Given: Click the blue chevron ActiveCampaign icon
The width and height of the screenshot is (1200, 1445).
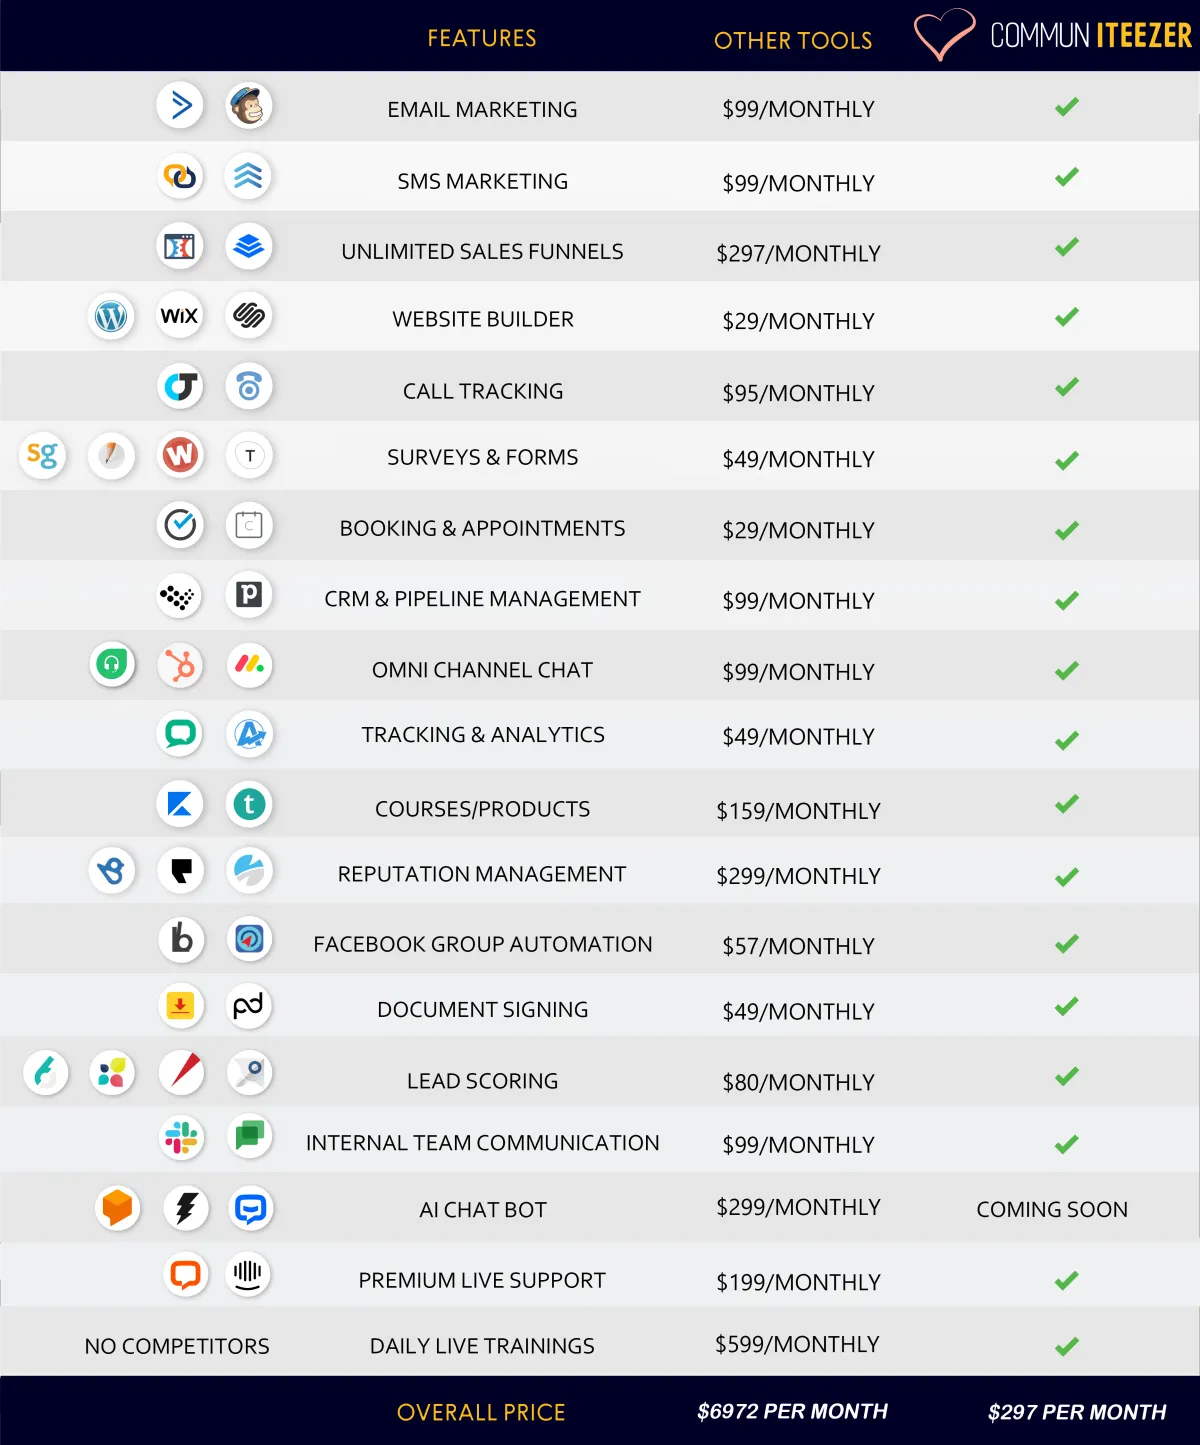Looking at the screenshot, I should point(180,105).
